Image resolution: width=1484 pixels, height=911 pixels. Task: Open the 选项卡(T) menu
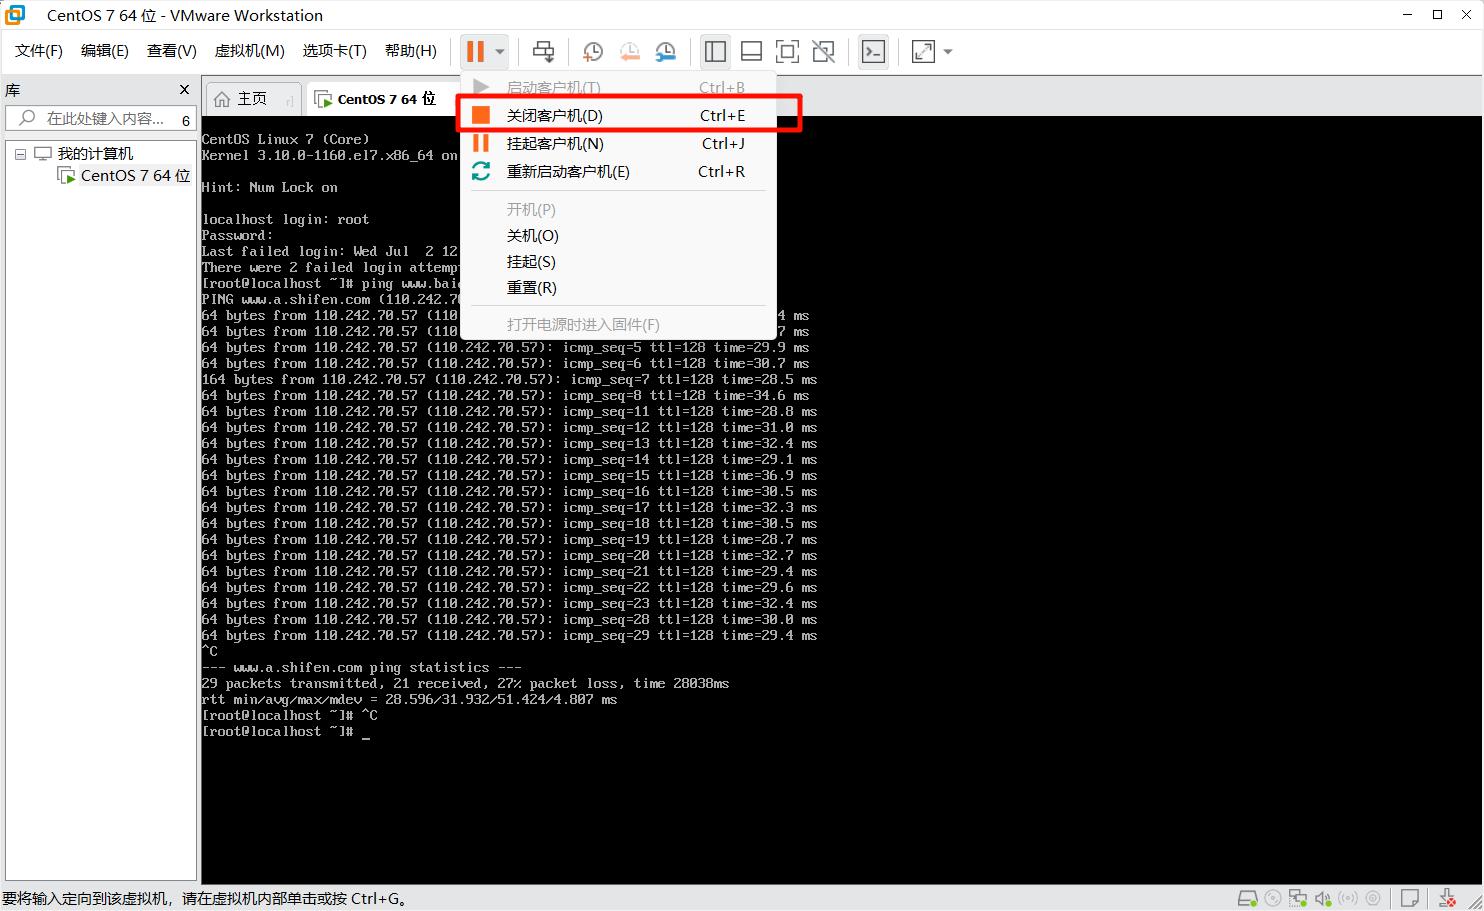(334, 51)
